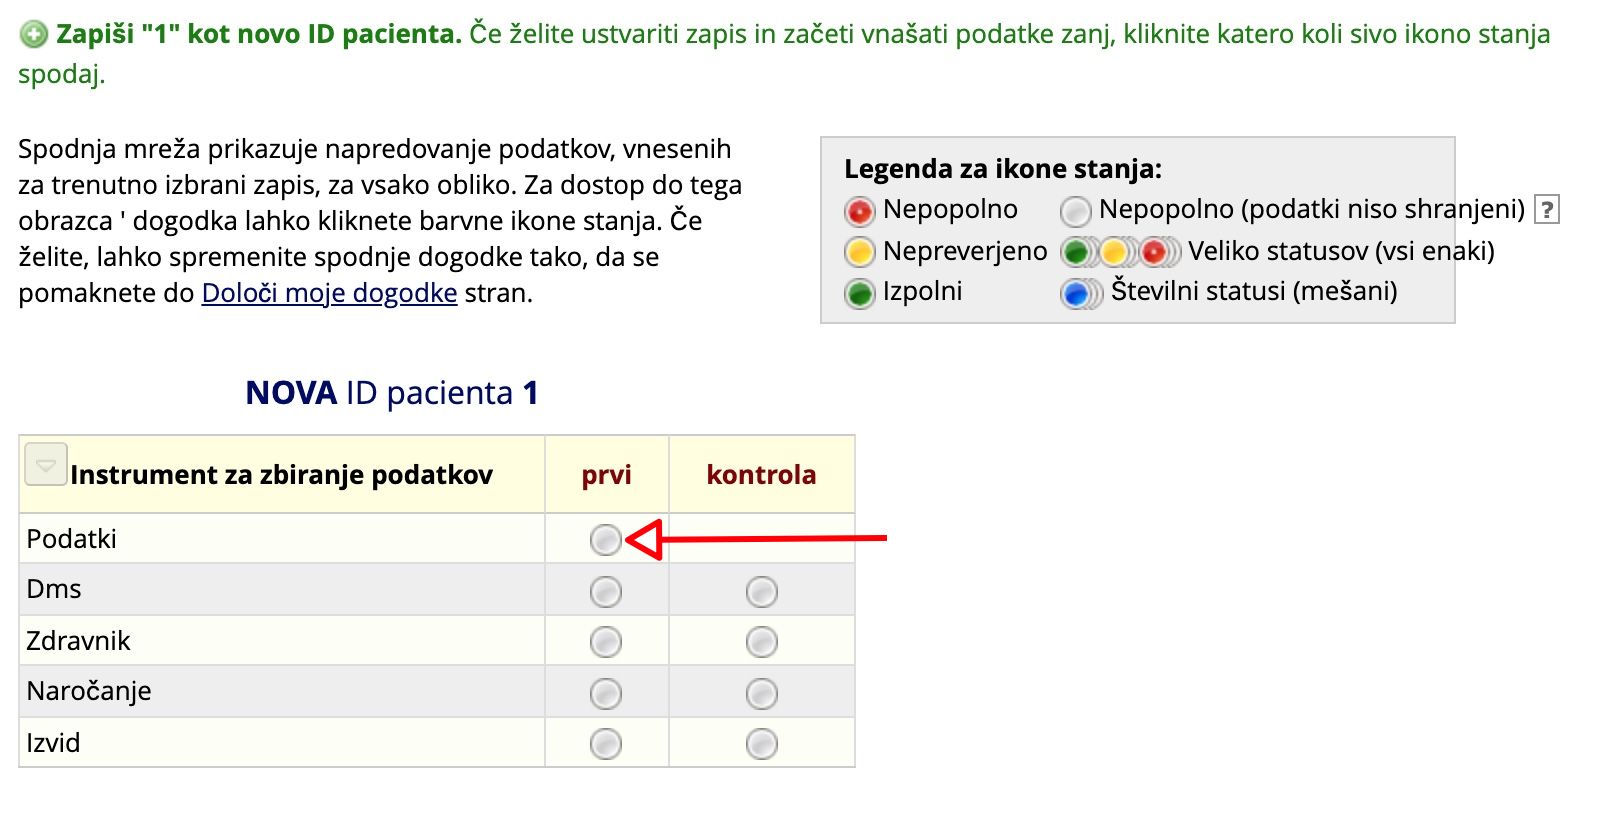Click the 'kontrola' event column header
The height and width of the screenshot is (814, 1606).
click(761, 475)
